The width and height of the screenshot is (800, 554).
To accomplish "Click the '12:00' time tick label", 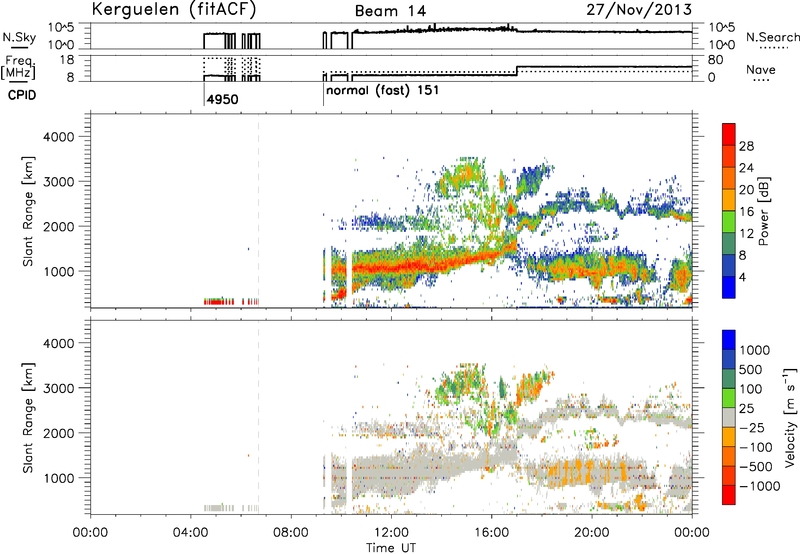I will 391,533.
